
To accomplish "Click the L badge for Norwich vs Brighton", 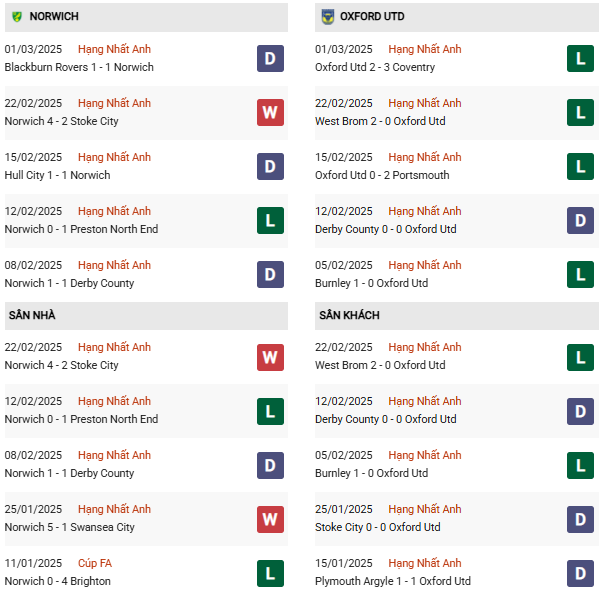I will point(270,573).
